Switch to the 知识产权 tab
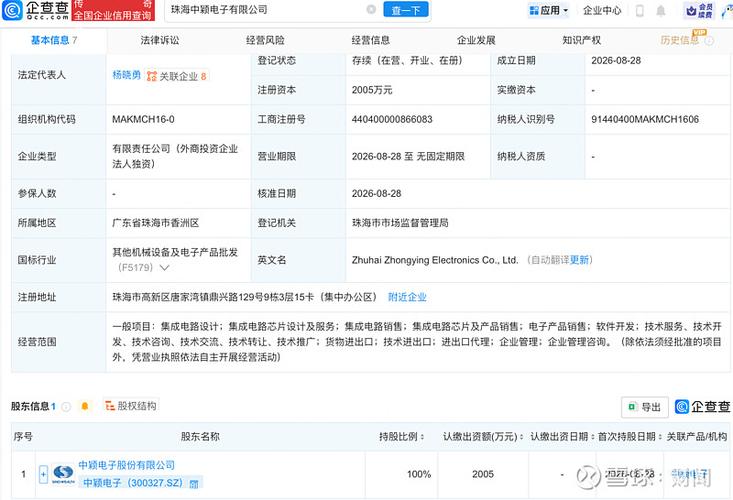The image size is (733, 500). (x=581, y=40)
